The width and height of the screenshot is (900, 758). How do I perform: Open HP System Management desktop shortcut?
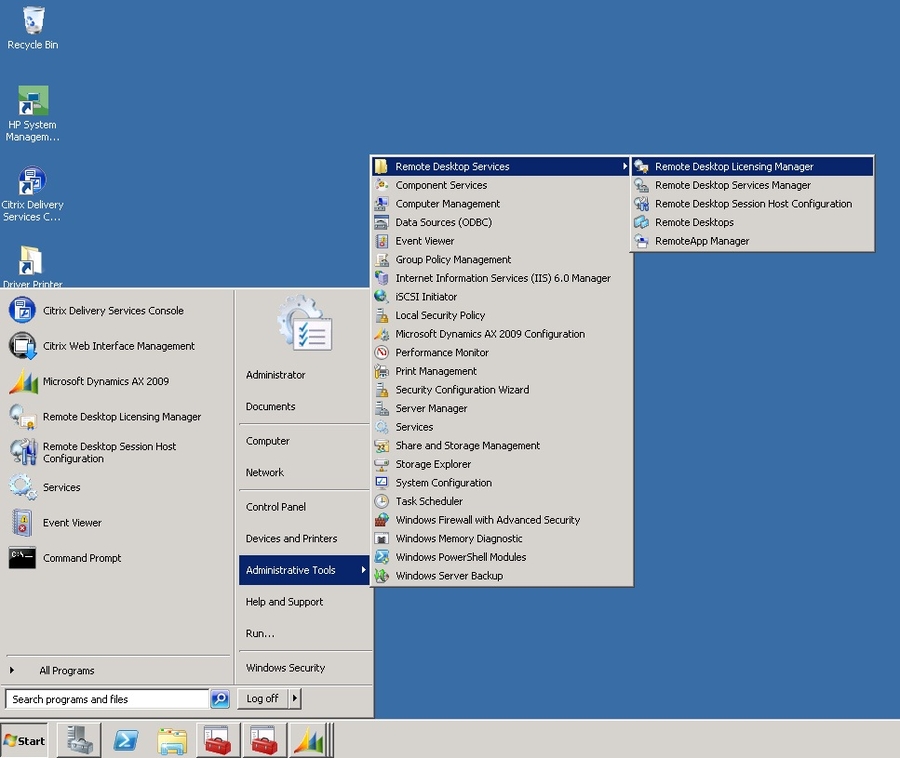32,113
